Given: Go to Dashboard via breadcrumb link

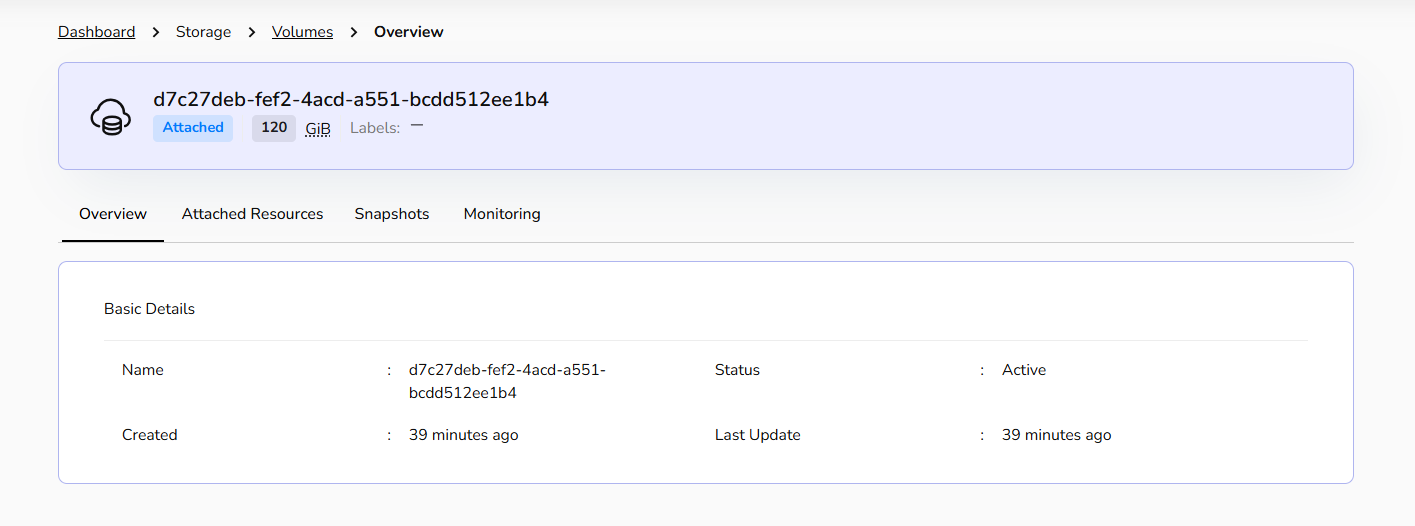Looking at the screenshot, I should (x=96, y=32).
